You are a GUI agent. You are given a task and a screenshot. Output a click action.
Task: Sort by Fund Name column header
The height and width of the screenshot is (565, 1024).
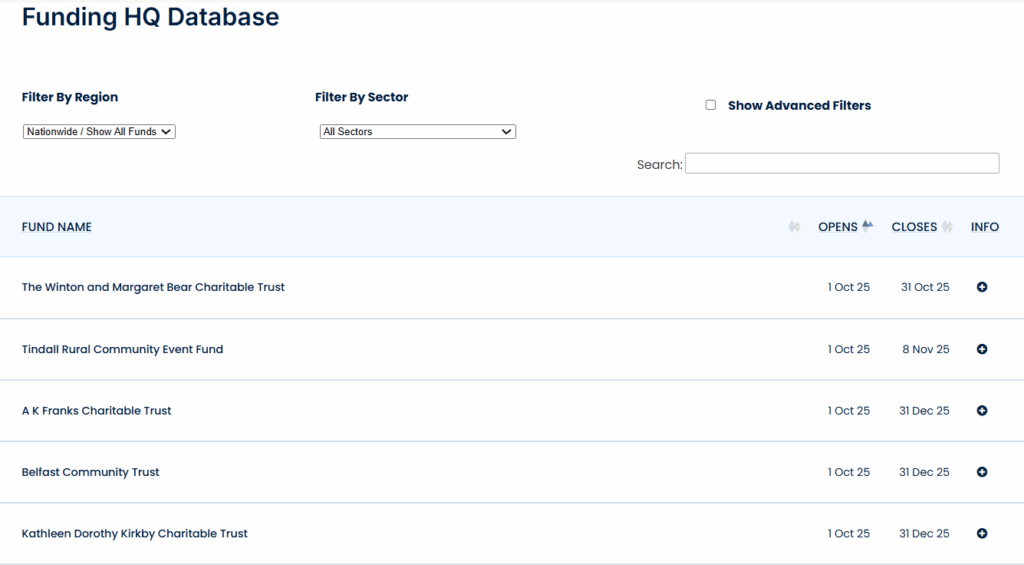(x=57, y=227)
